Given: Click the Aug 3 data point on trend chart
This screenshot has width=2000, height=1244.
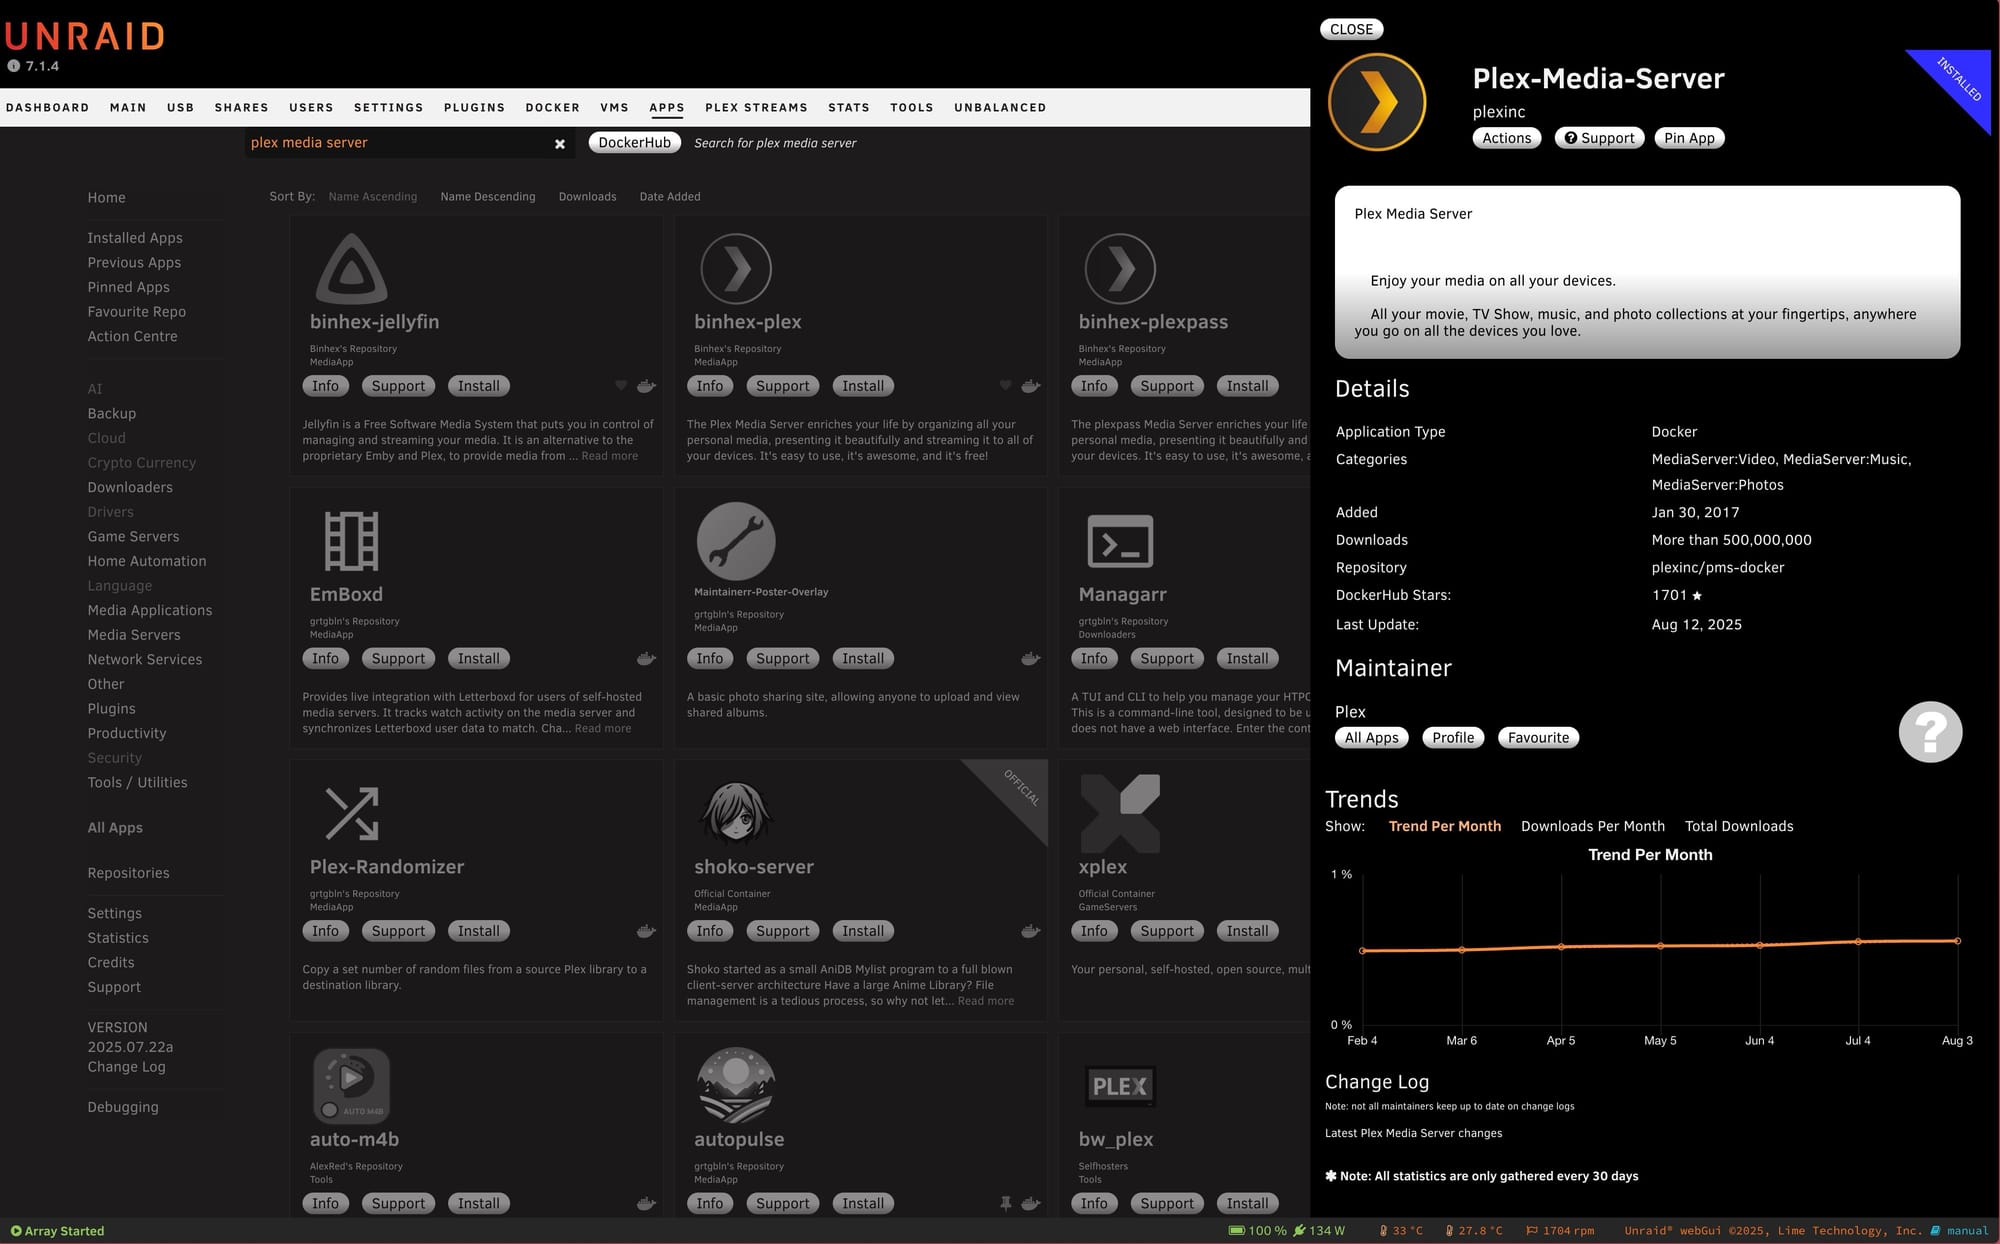Looking at the screenshot, I should [x=1957, y=941].
